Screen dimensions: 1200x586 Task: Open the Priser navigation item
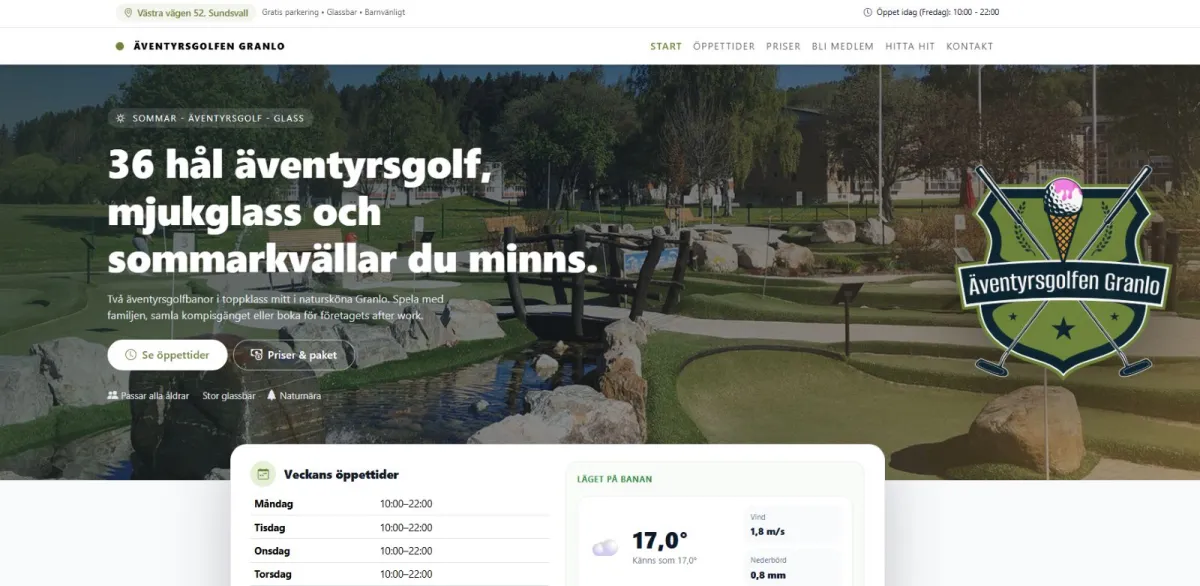(x=783, y=46)
